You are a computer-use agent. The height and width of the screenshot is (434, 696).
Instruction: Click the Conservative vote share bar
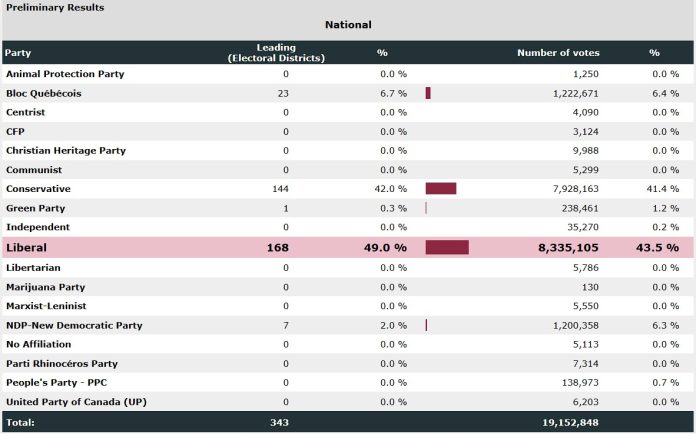pos(441,189)
